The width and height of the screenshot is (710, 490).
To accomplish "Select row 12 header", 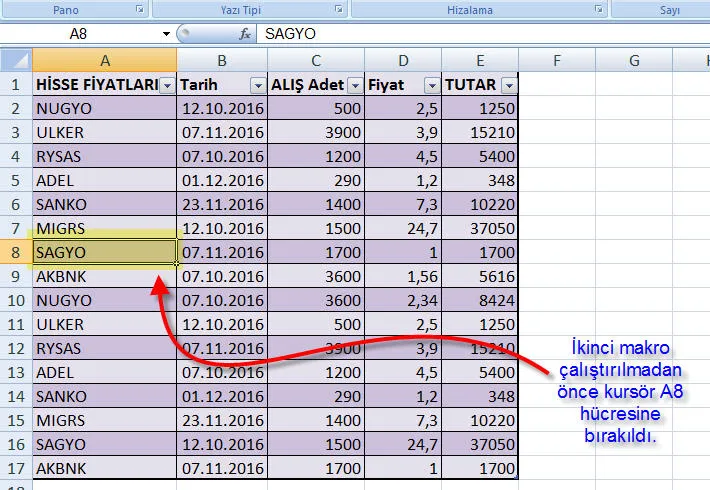I will (x=16, y=349).
